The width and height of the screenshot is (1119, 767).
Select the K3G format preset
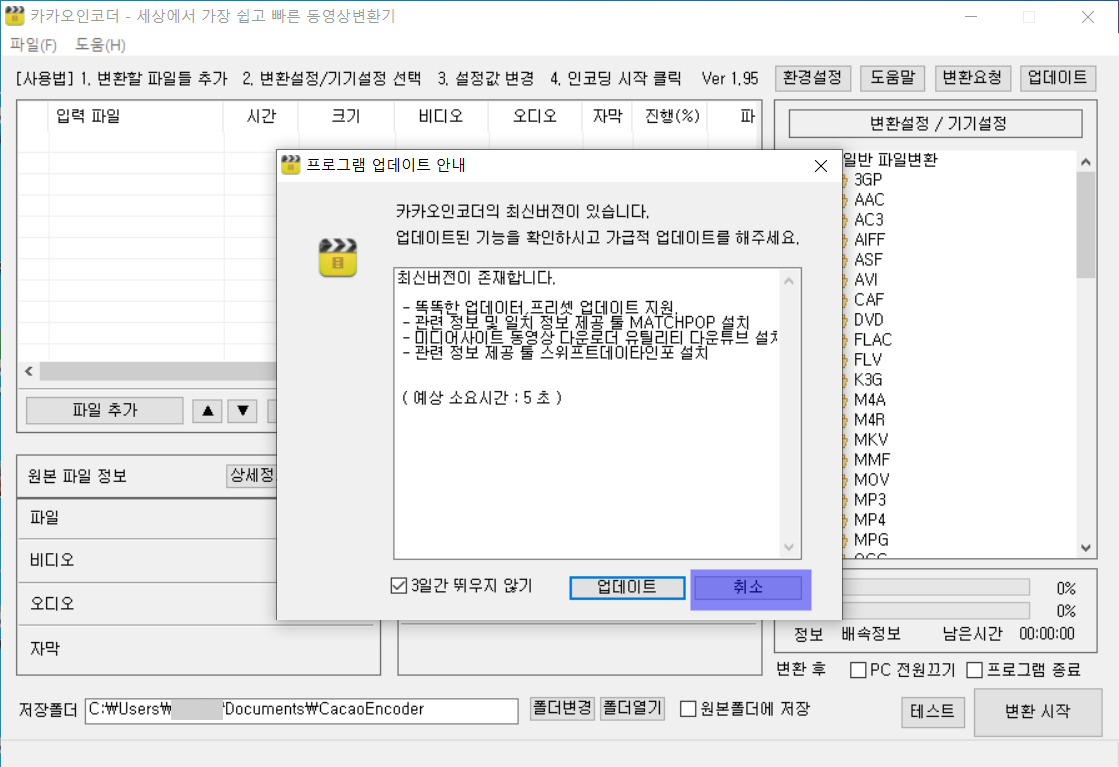tap(868, 380)
